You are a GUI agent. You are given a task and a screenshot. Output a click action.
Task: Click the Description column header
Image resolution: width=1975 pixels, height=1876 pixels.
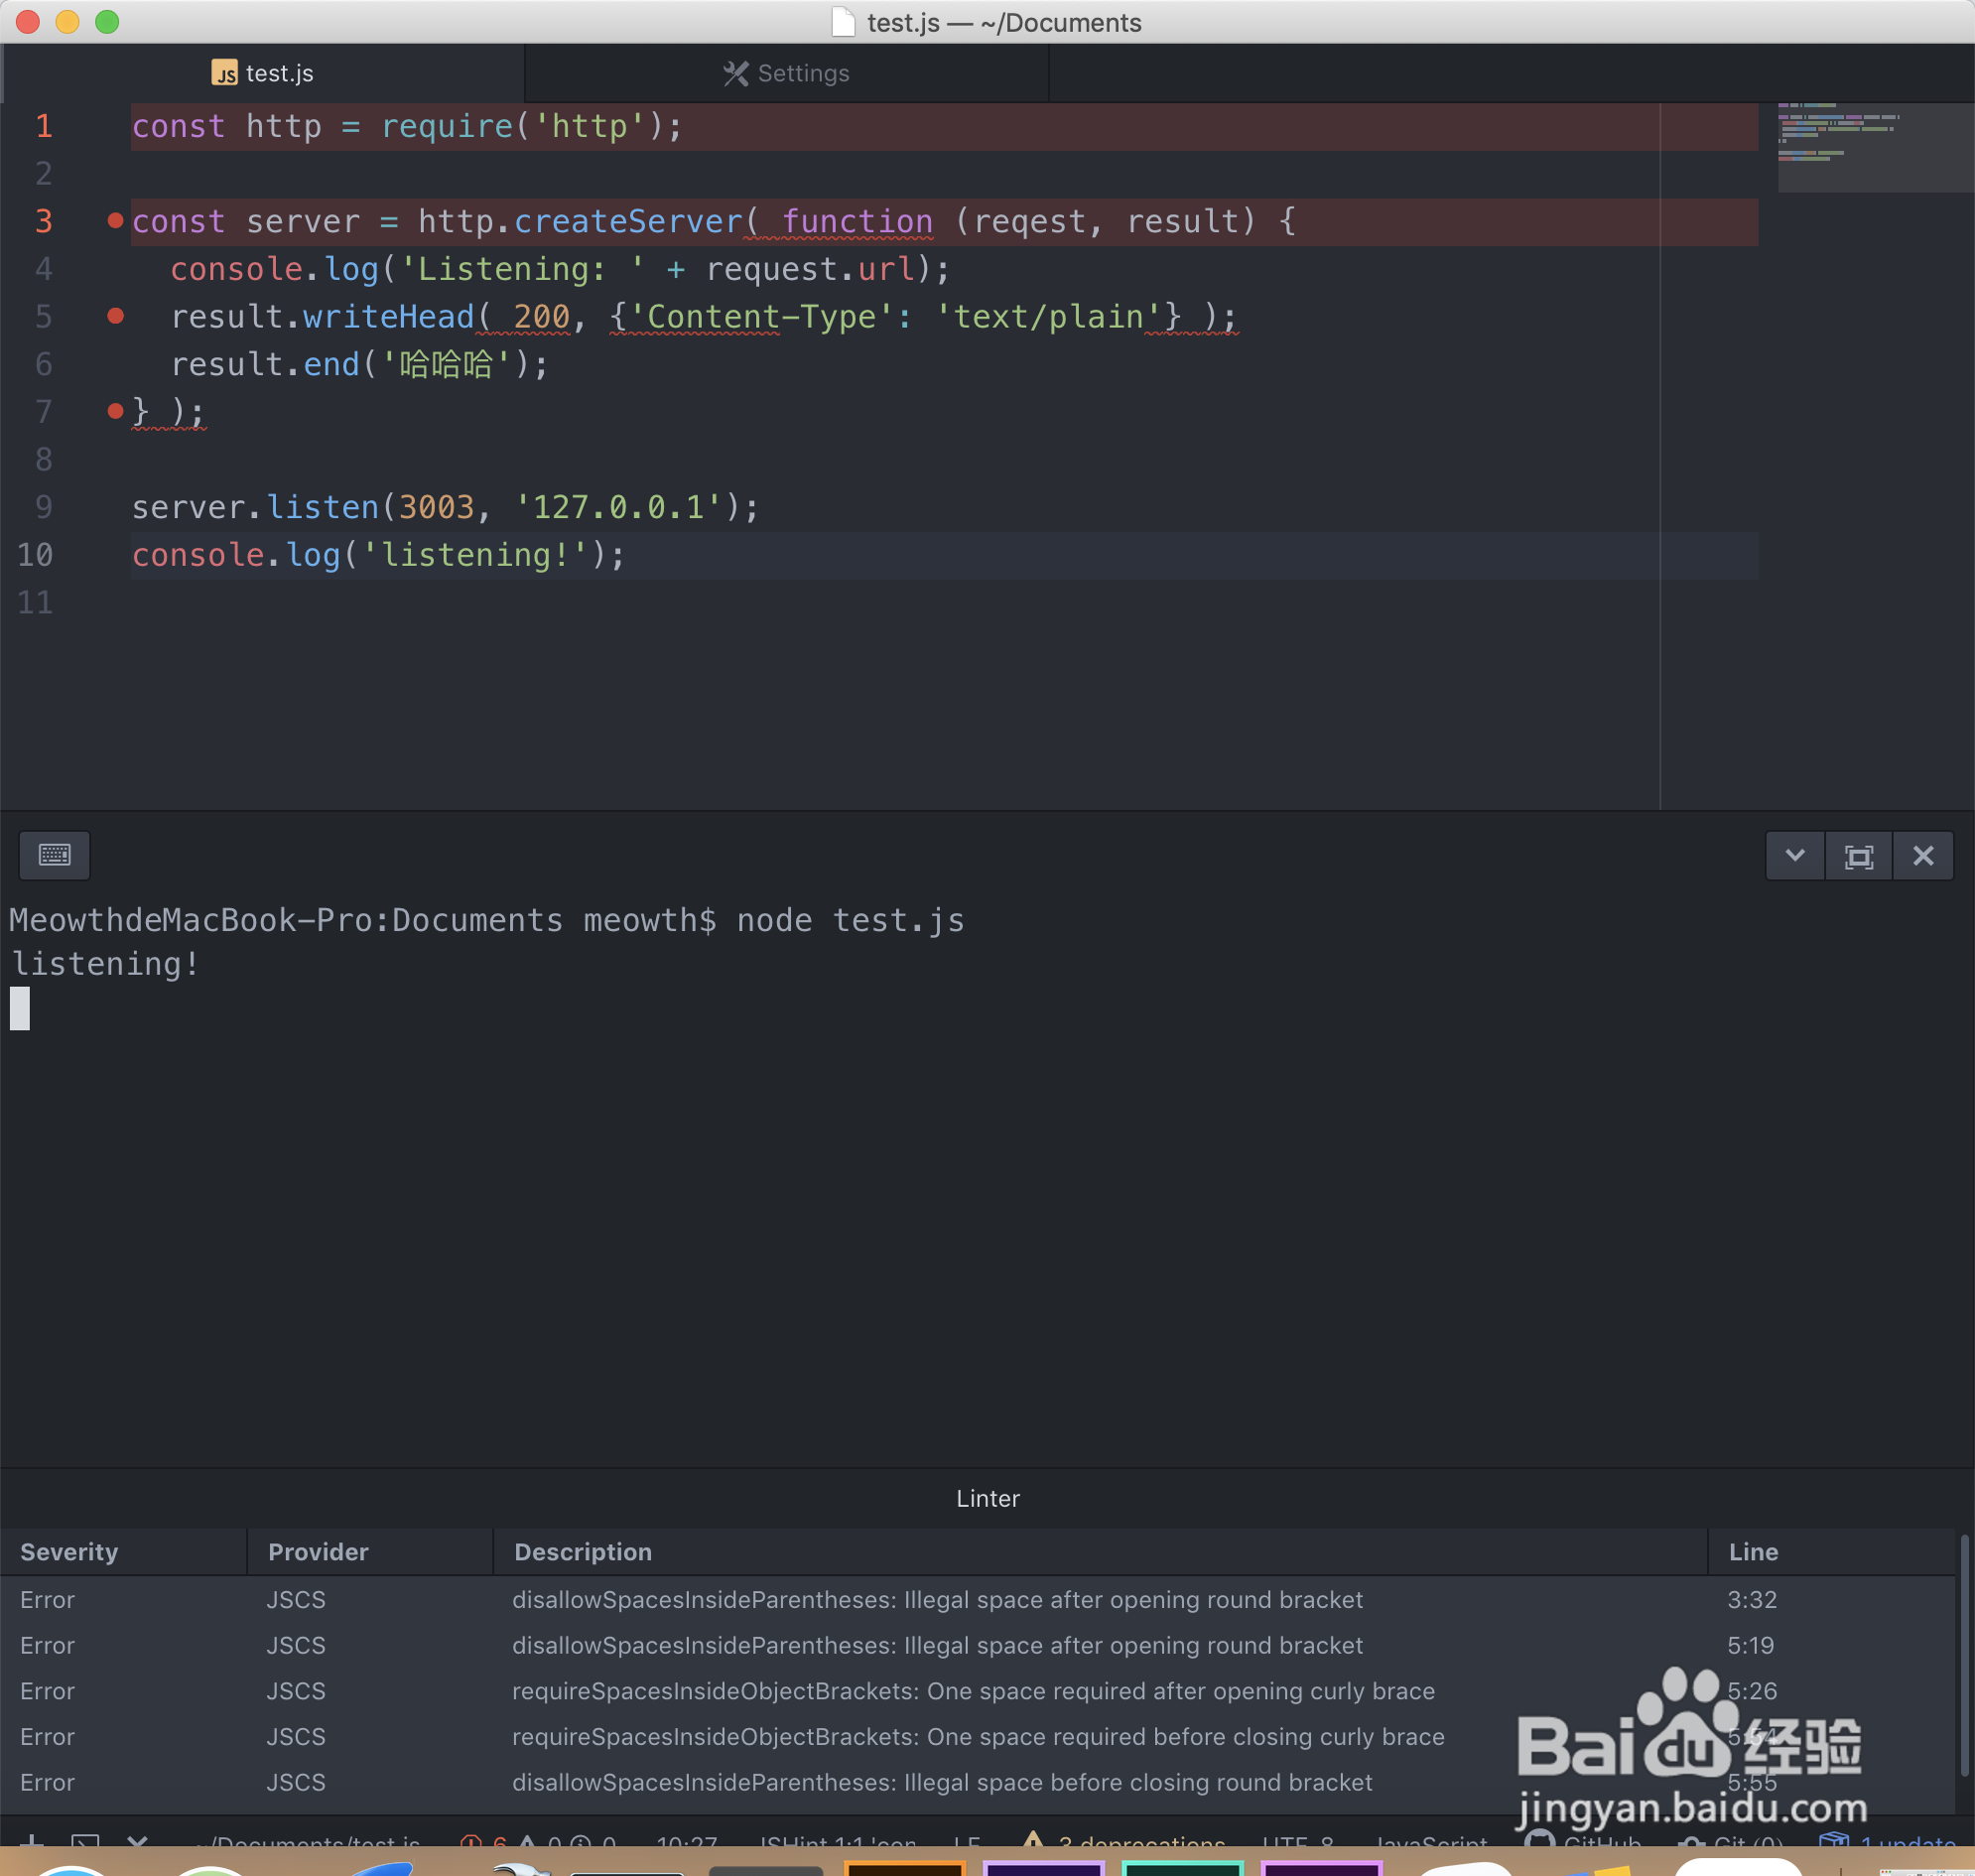coord(582,1551)
